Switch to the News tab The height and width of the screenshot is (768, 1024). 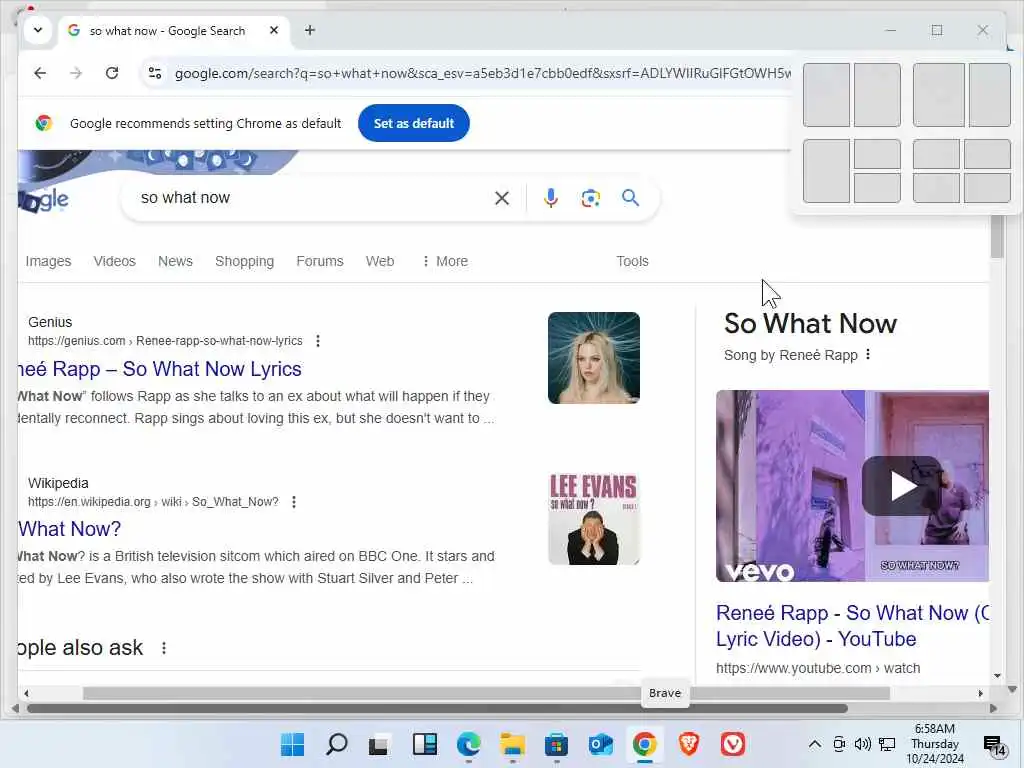coord(175,261)
